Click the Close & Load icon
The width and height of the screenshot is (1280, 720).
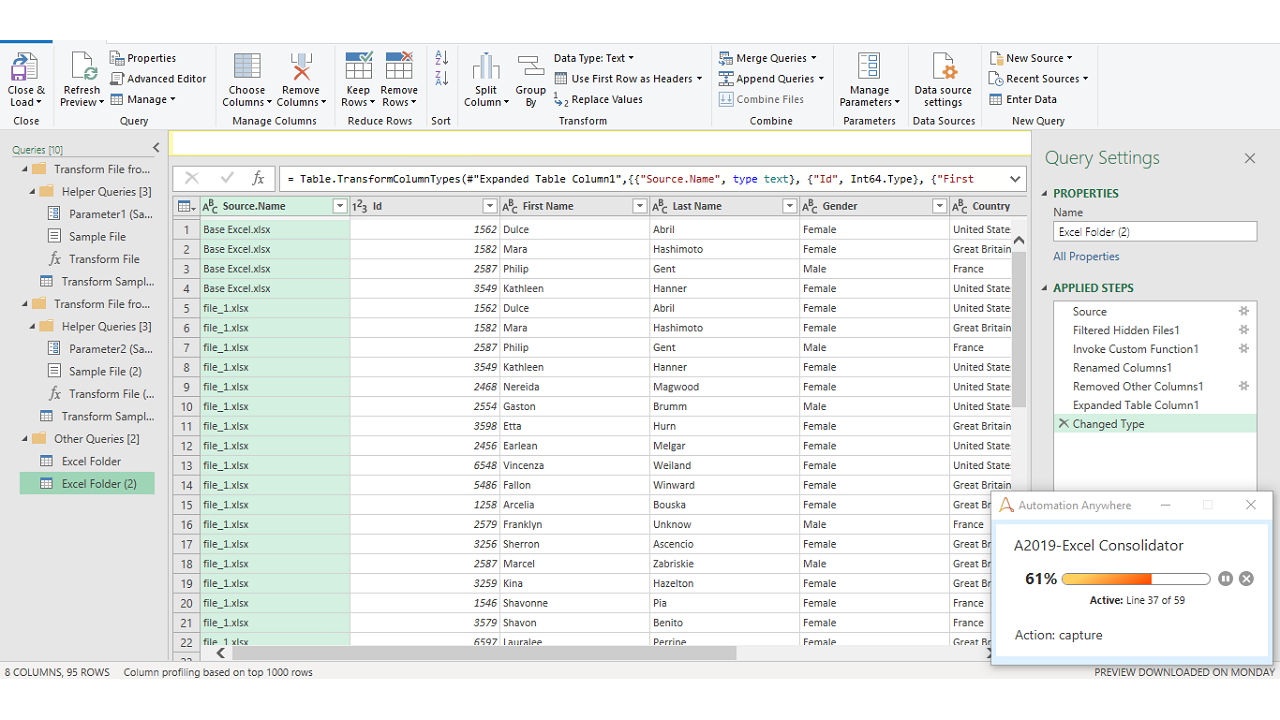24,68
